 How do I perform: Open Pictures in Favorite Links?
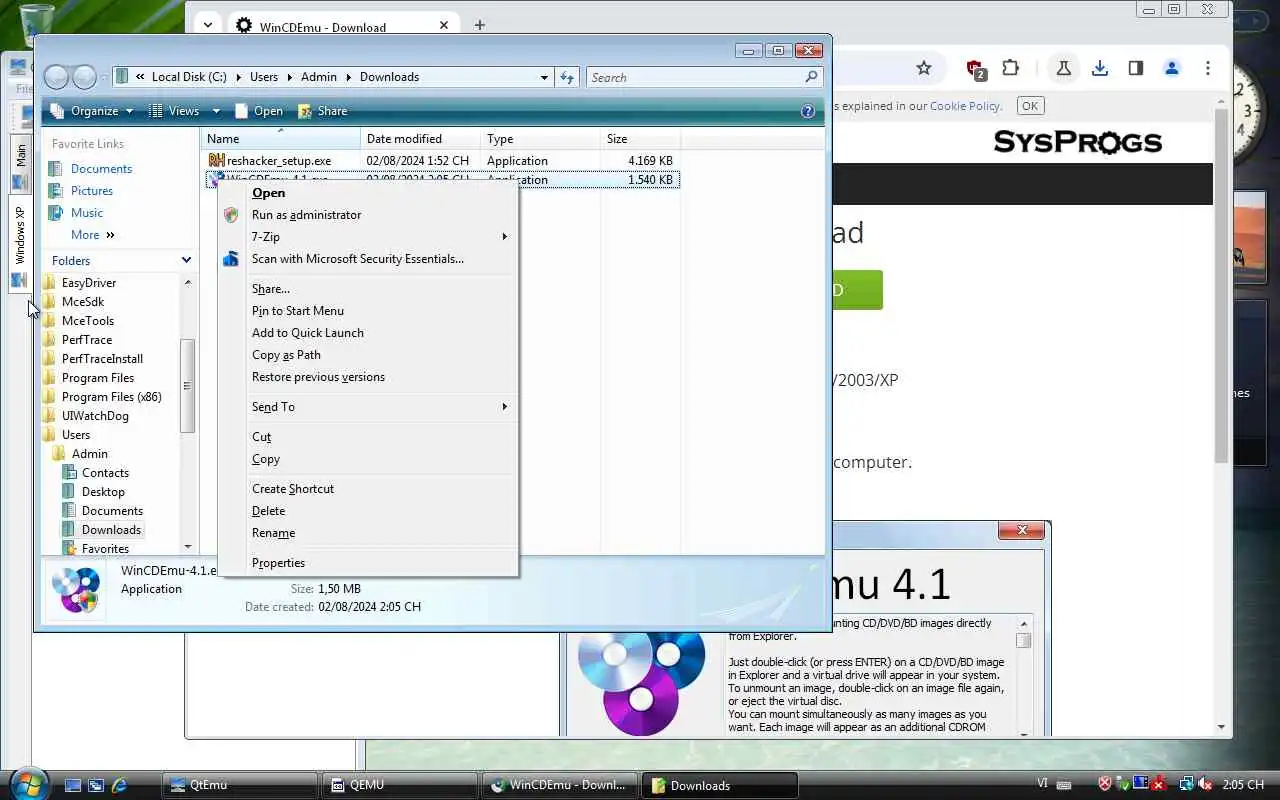(x=91, y=191)
